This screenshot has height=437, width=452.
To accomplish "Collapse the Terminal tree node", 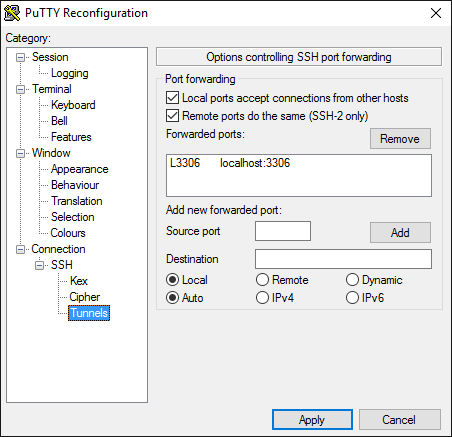I will pyautogui.click(x=20, y=89).
